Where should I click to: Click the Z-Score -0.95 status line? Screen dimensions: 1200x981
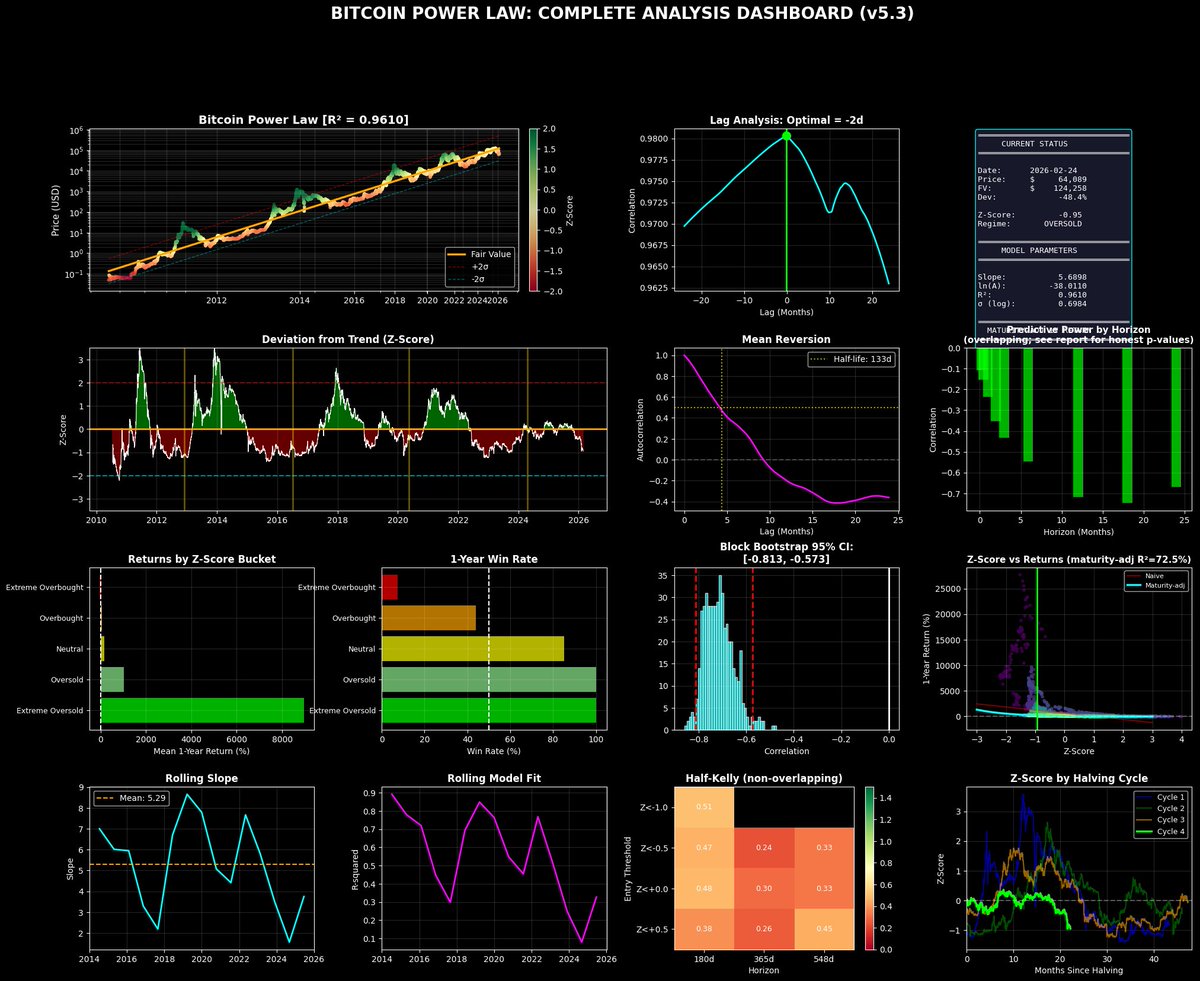(x=1029, y=214)
